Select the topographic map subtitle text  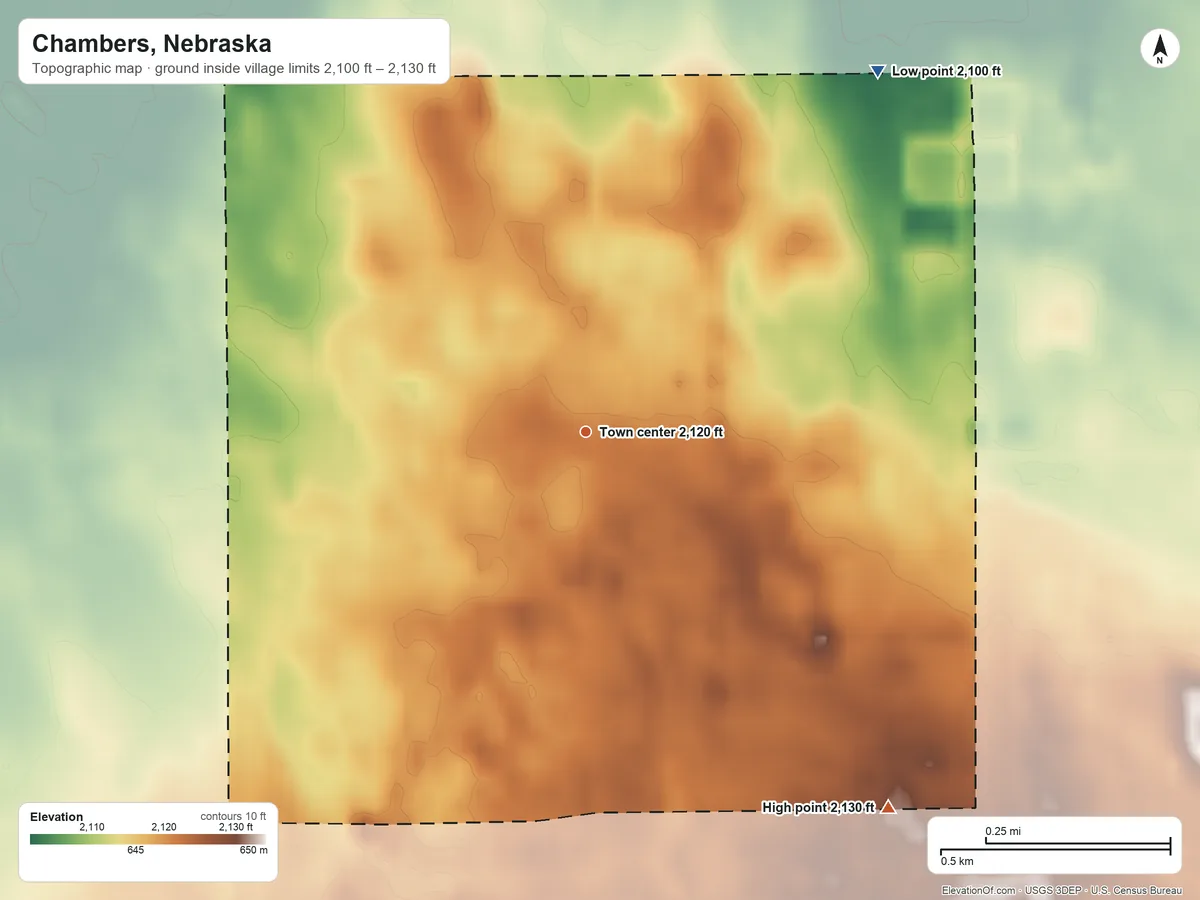pyautogui.click(x=234, y=69)
